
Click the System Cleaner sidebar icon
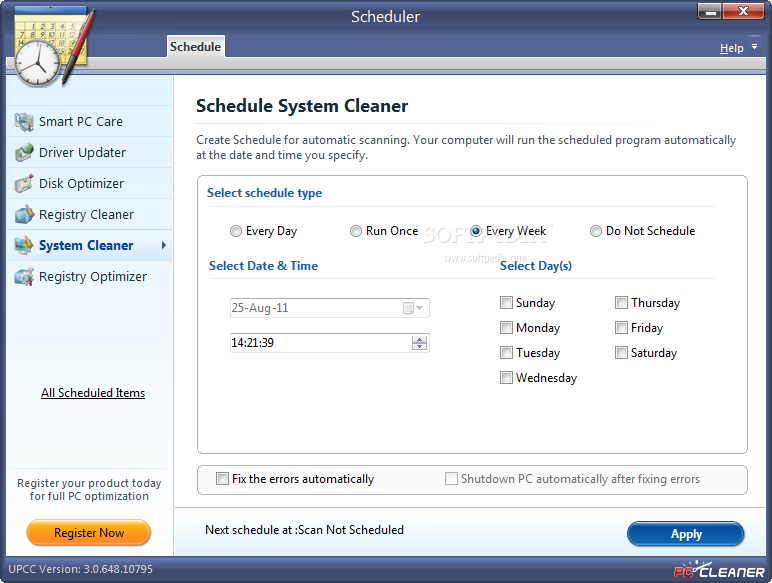point(24,245)
